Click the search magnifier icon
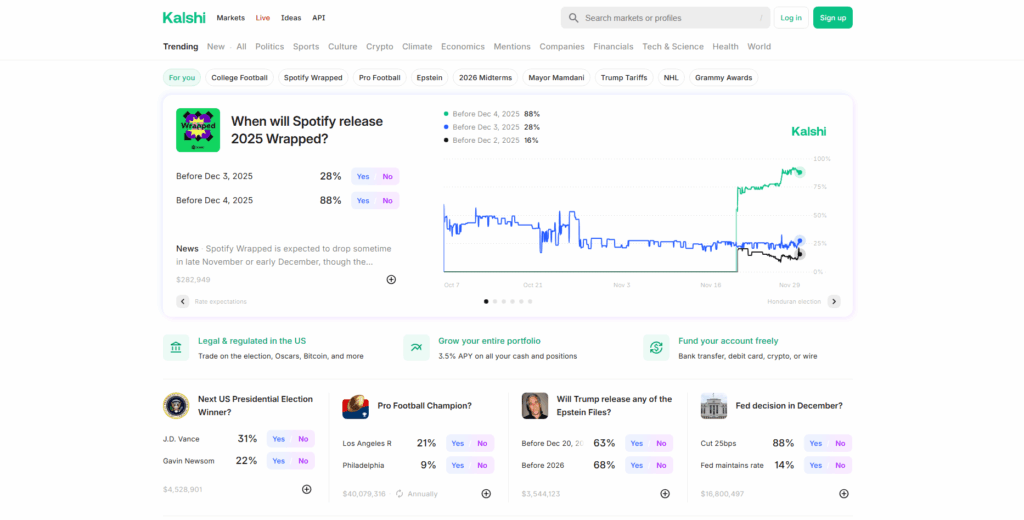Viewport: 1024px width, 520px height. click(x=573, y=18)
